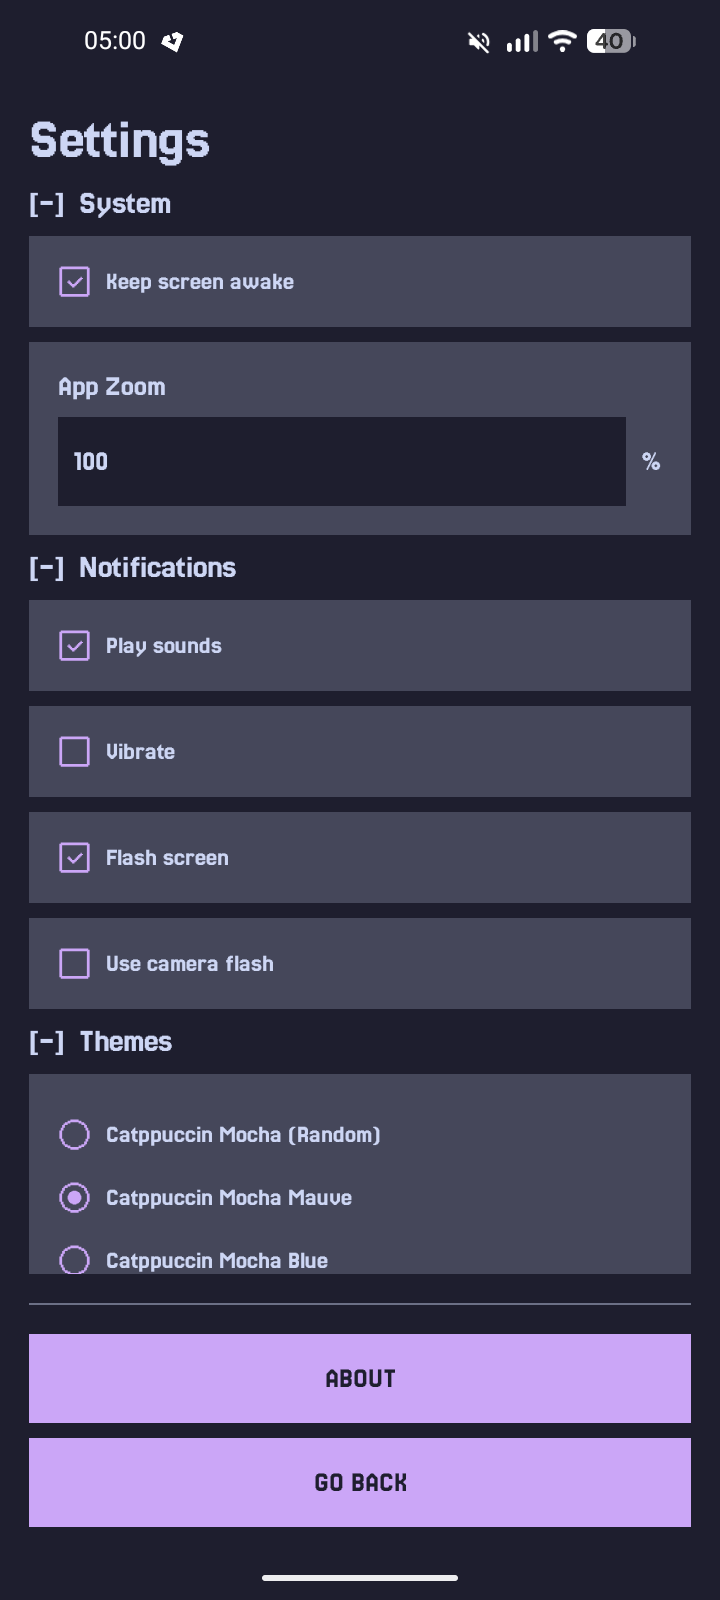Image resolution: width=720 pixels, height=1600 pixels.
Task: Focus the App Zoom percentage field
Action: [342, 461]
